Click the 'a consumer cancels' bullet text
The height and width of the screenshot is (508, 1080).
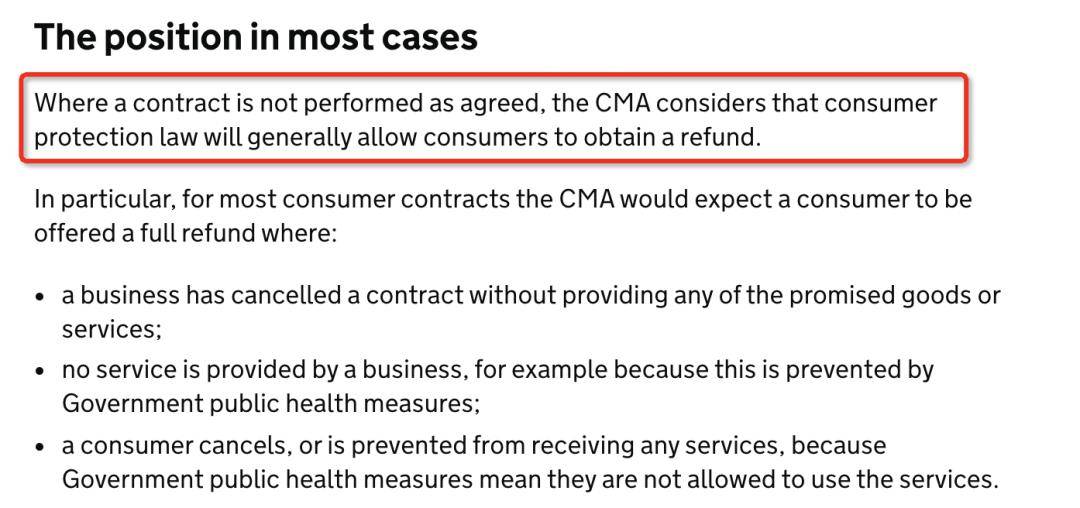coord(174,446)
